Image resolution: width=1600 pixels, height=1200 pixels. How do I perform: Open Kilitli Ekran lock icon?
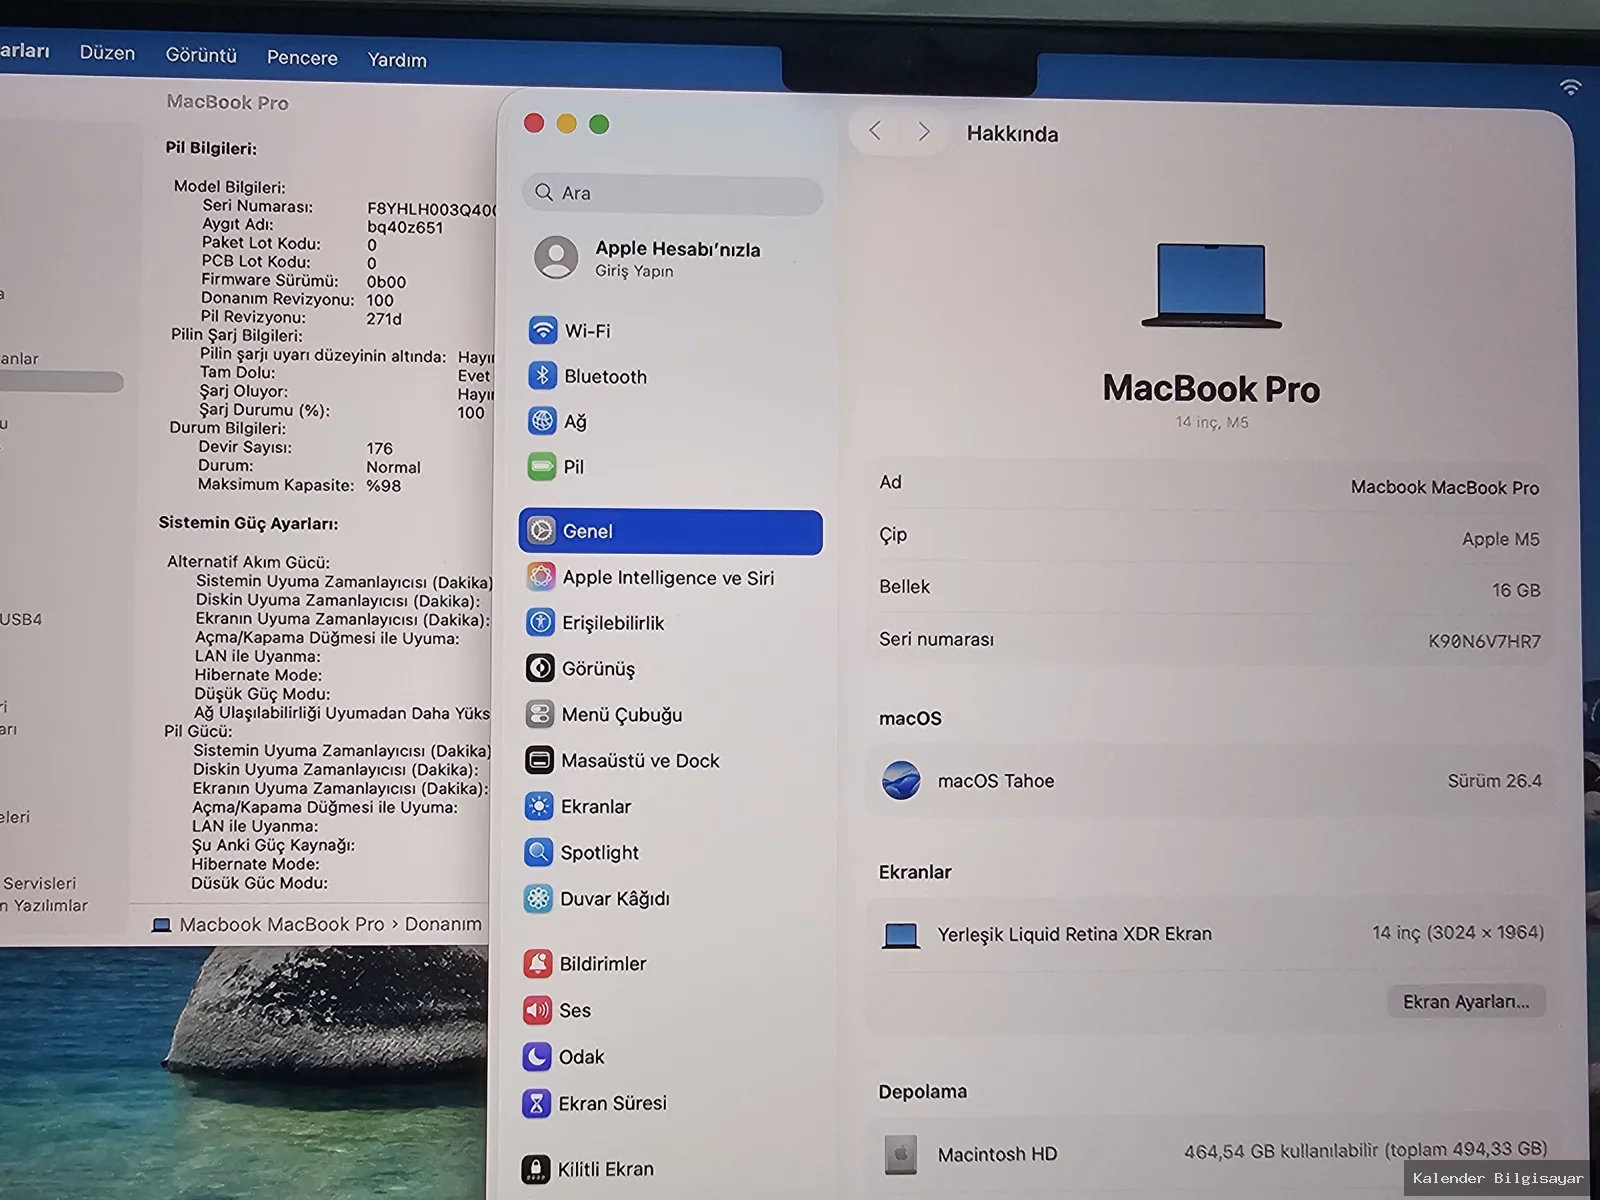click(535, 1169)
